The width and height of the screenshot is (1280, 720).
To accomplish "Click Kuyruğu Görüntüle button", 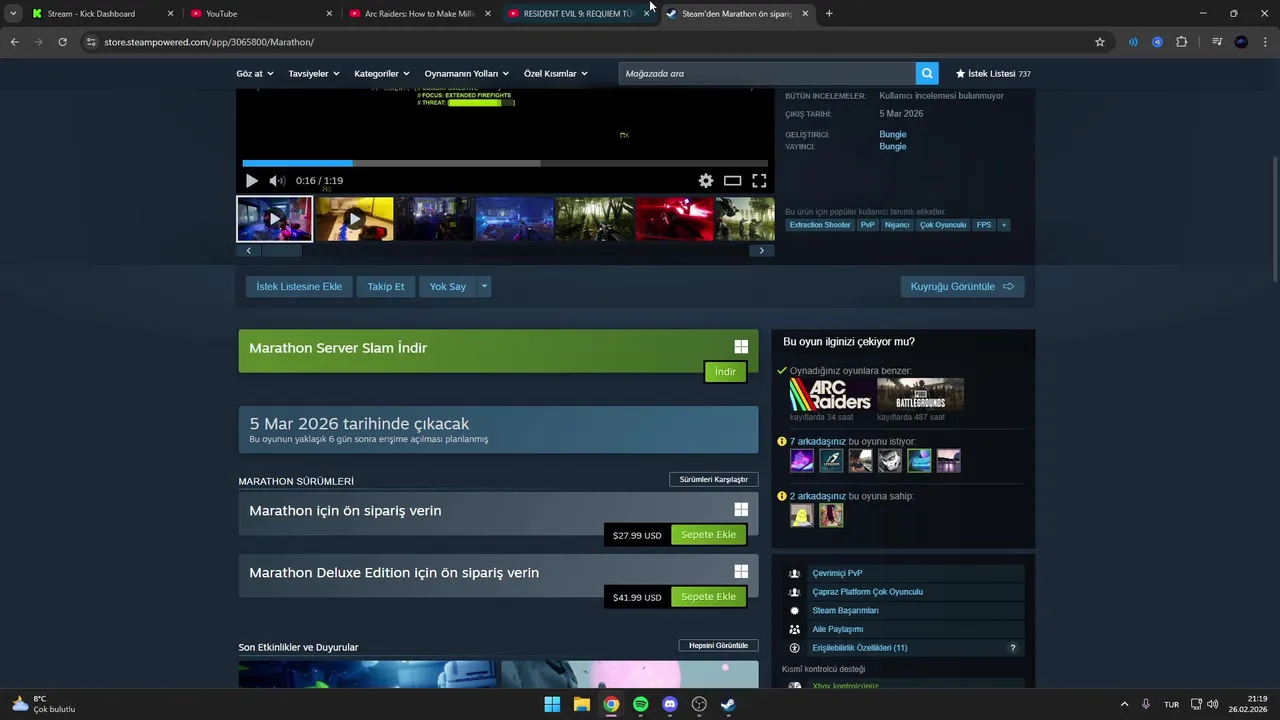I will click(x=962, y=286).
